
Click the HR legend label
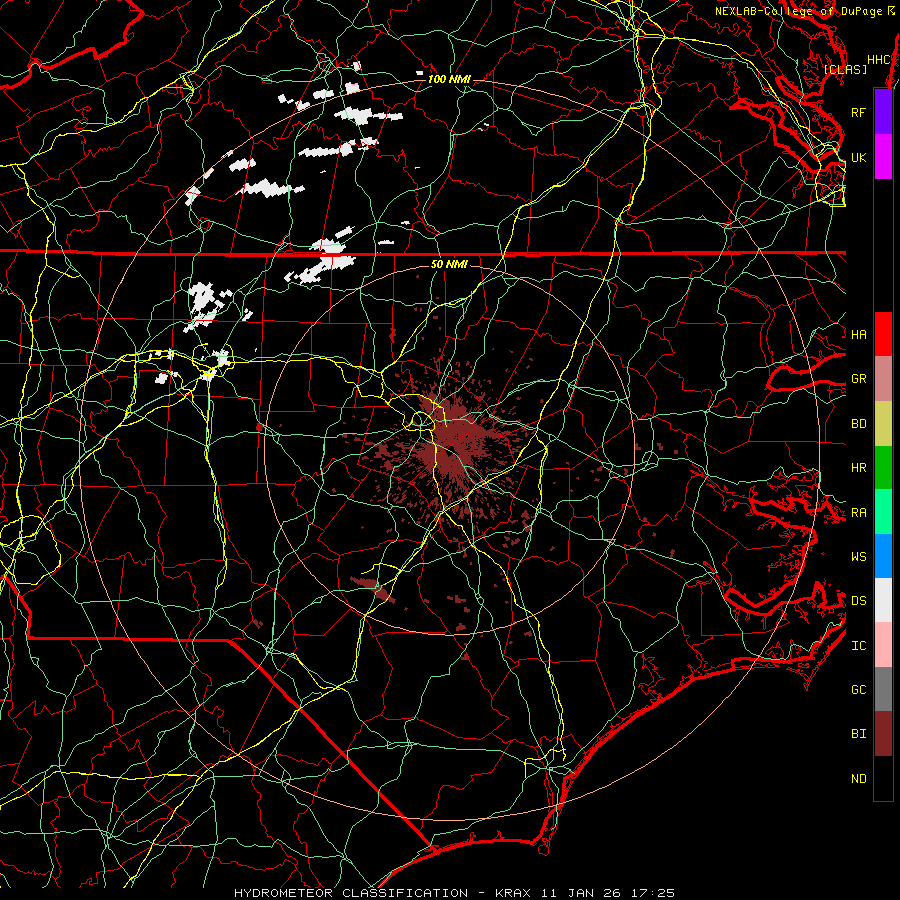(x=859, y=468)
